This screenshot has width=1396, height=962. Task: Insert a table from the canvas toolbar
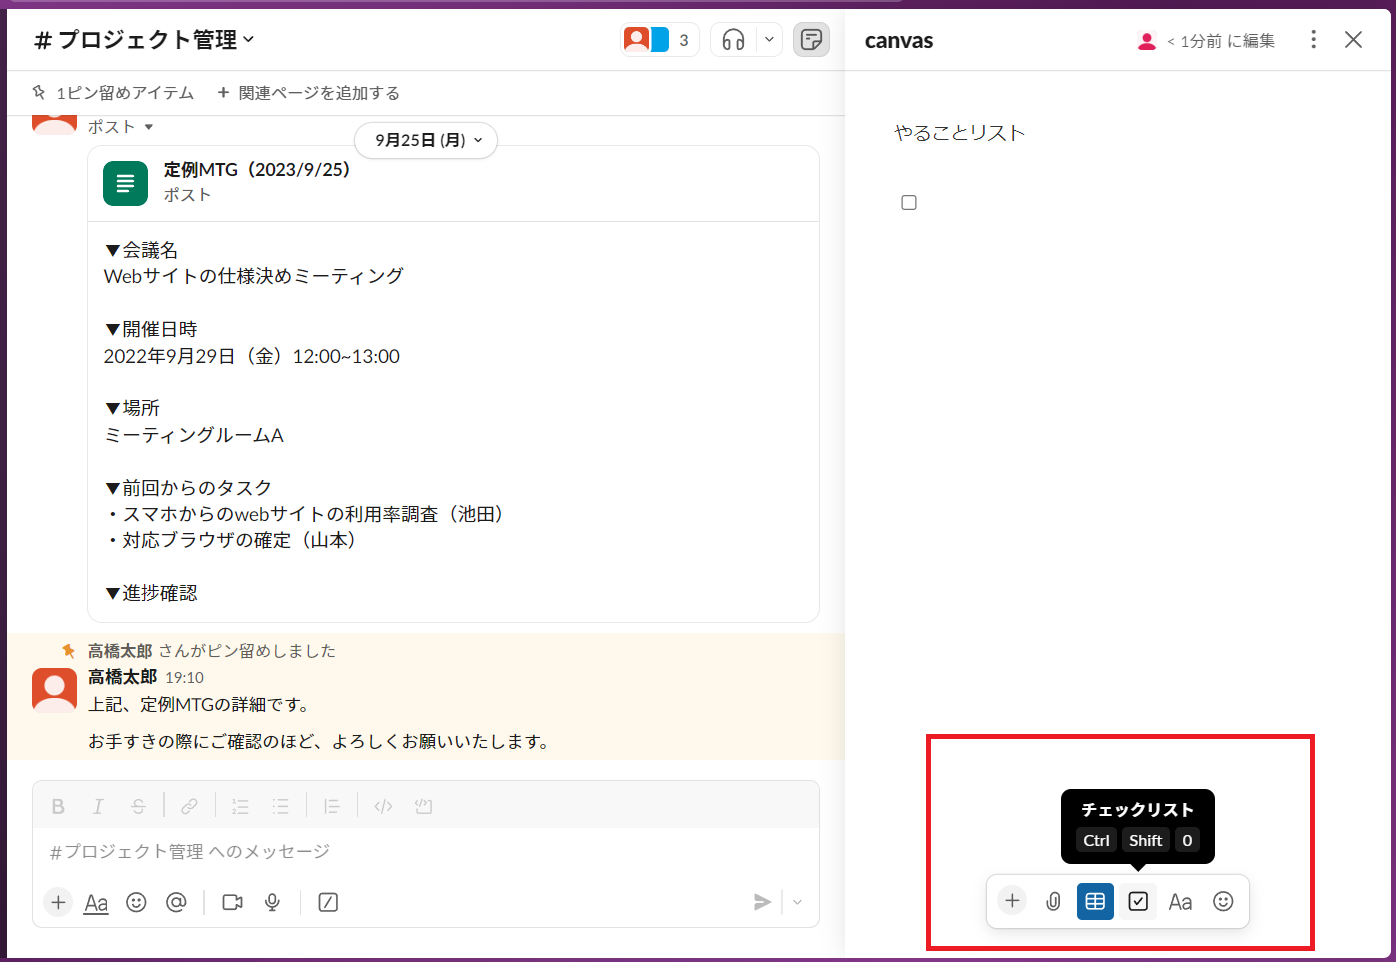click(x=1095, y=901)
